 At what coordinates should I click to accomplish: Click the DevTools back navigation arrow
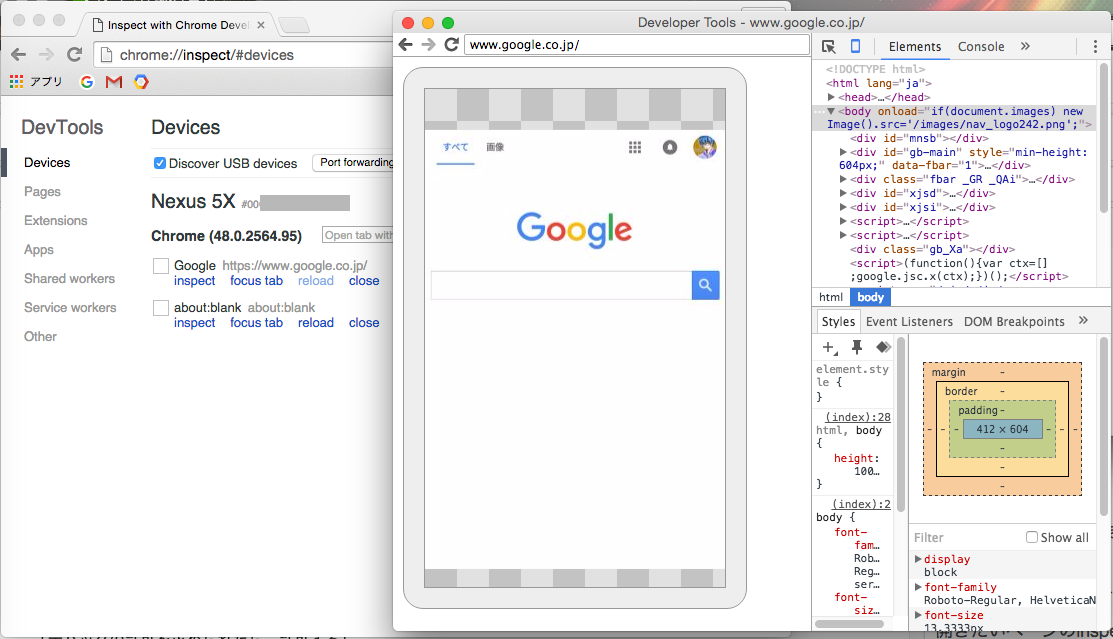[x=405, y=45]
